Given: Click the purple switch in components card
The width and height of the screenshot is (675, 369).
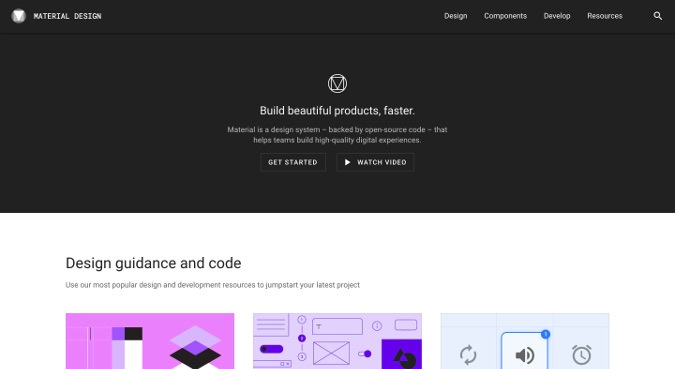Looking at the screenshot, I should click(x=365, y=354).
